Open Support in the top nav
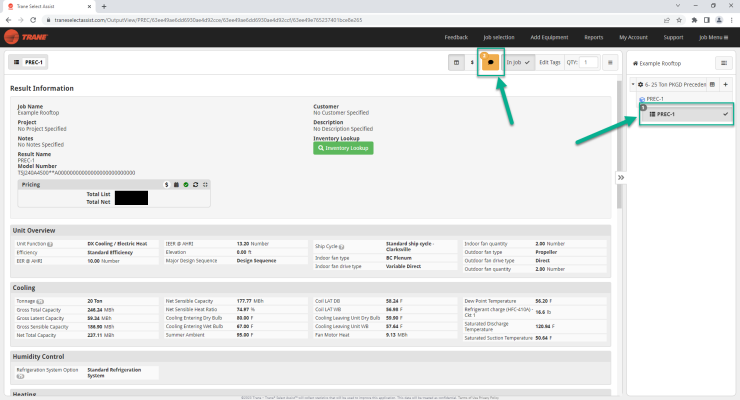Viewport: 740px width, 400px height. click(x=673, y=37)
